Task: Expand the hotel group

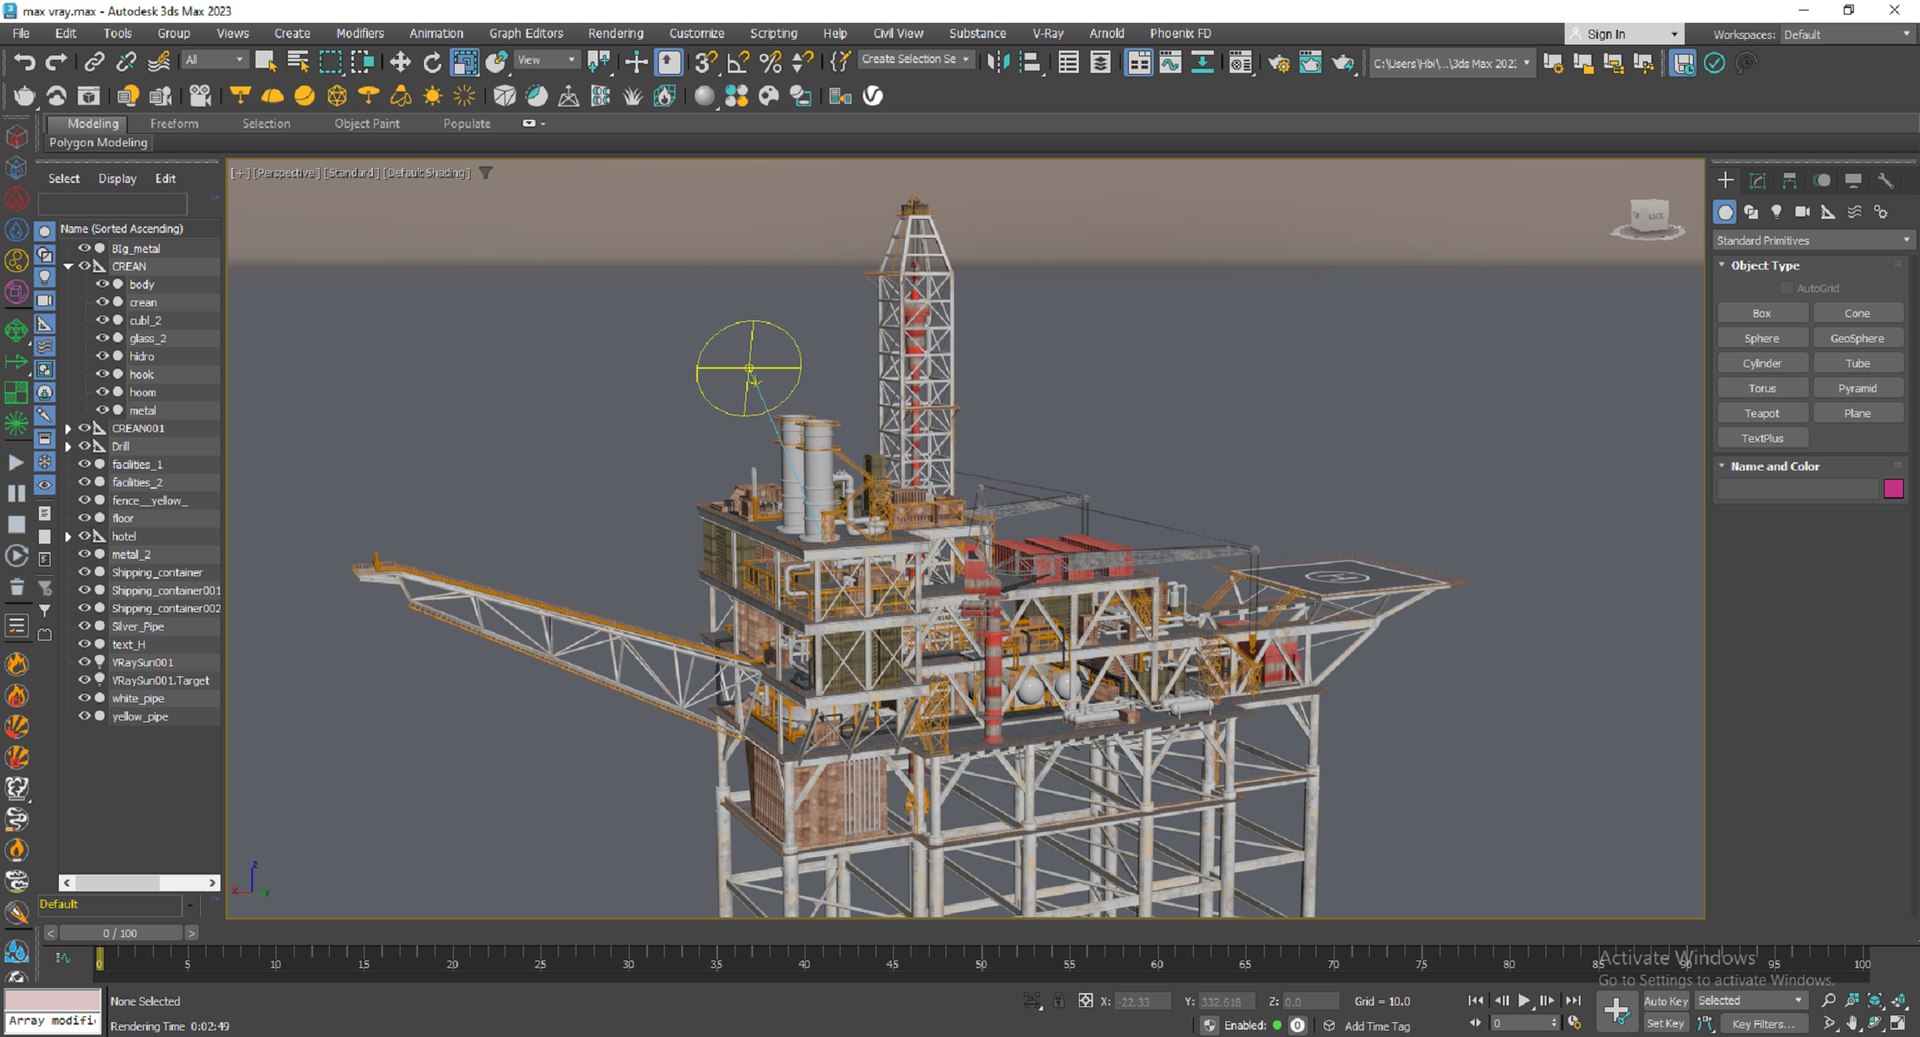Action: pyautogui.click(x=68, y=536)
